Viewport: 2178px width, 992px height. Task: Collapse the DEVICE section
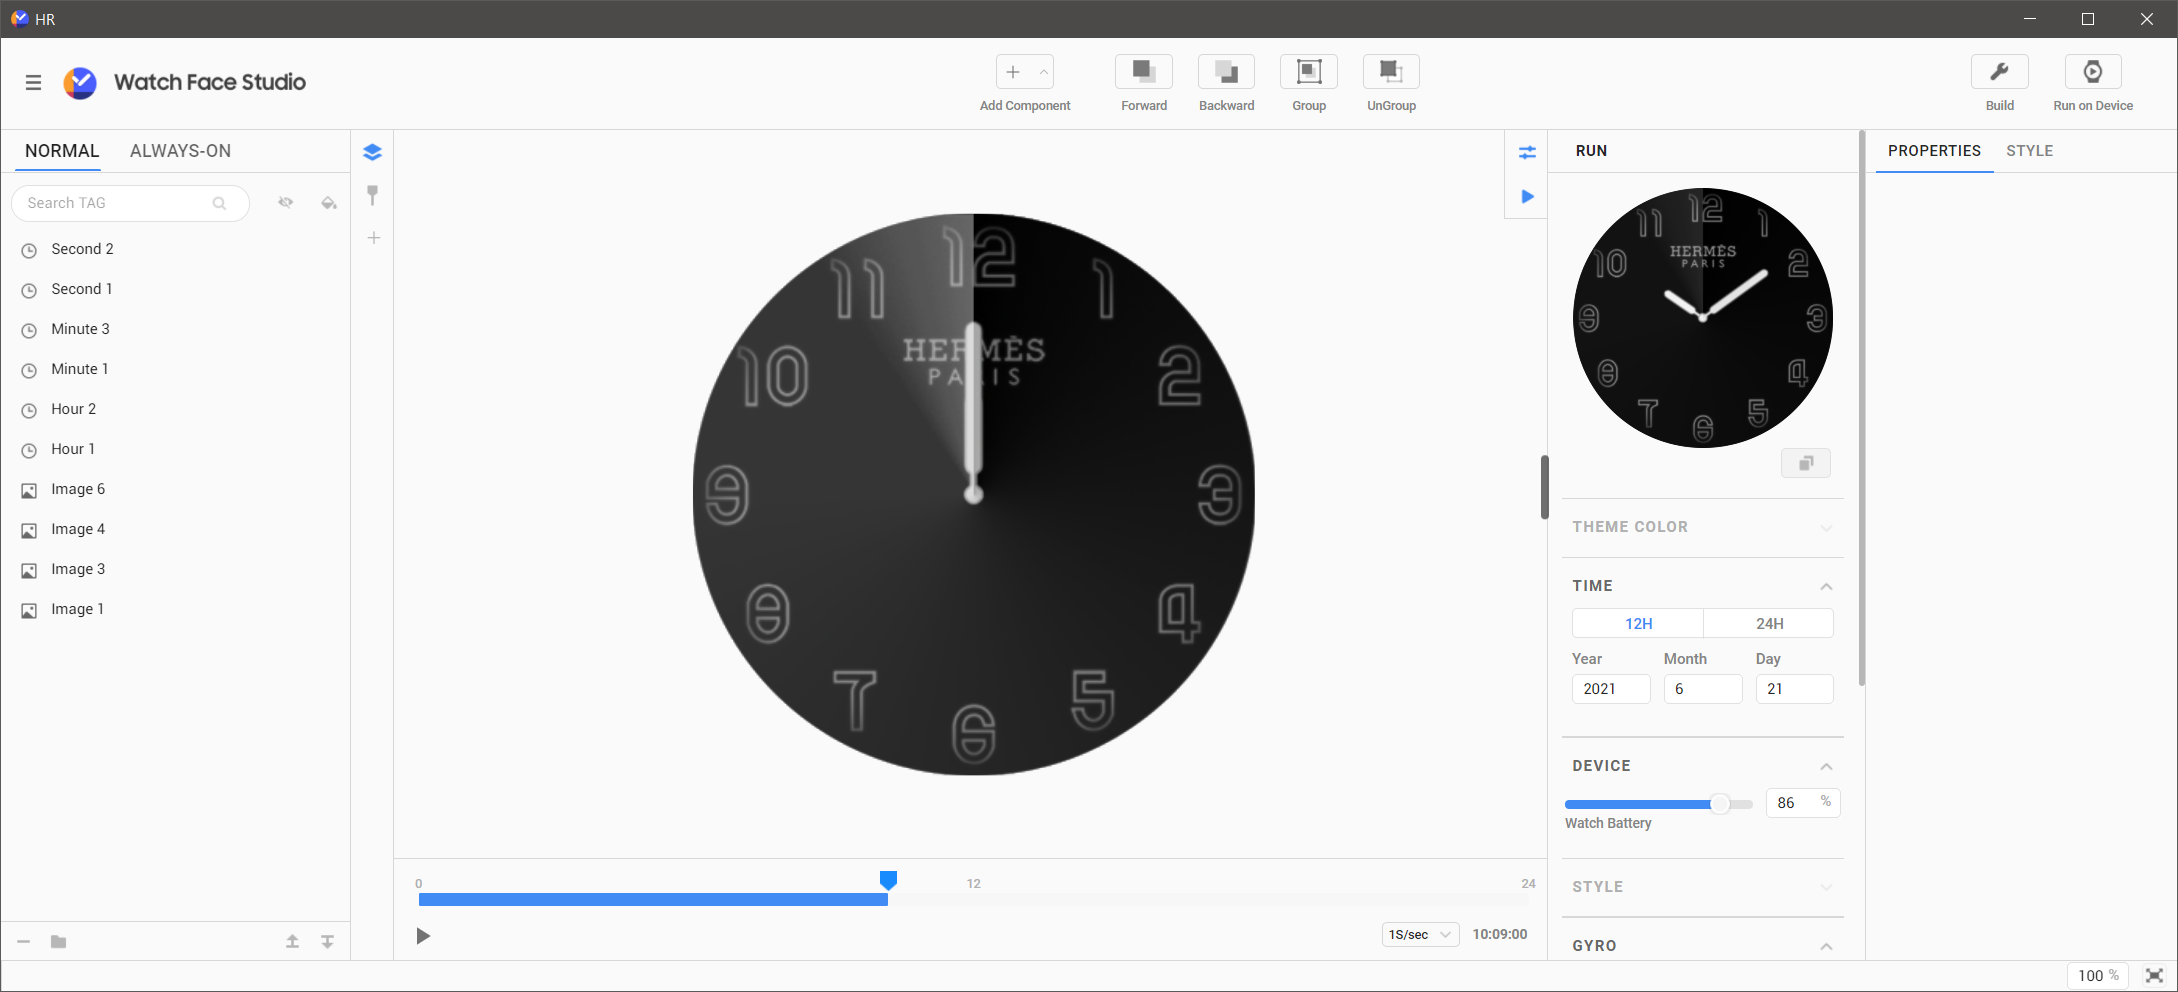(1826, 766)
